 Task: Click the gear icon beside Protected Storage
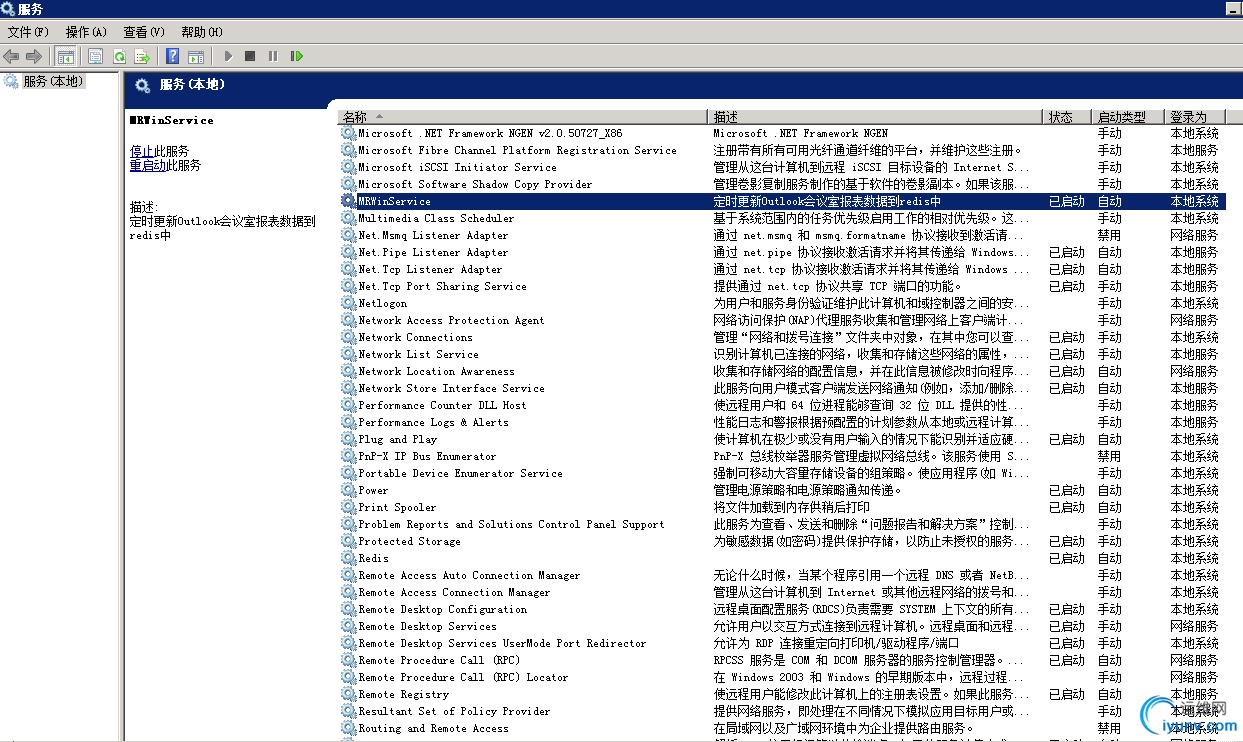[x=348, y=541]
